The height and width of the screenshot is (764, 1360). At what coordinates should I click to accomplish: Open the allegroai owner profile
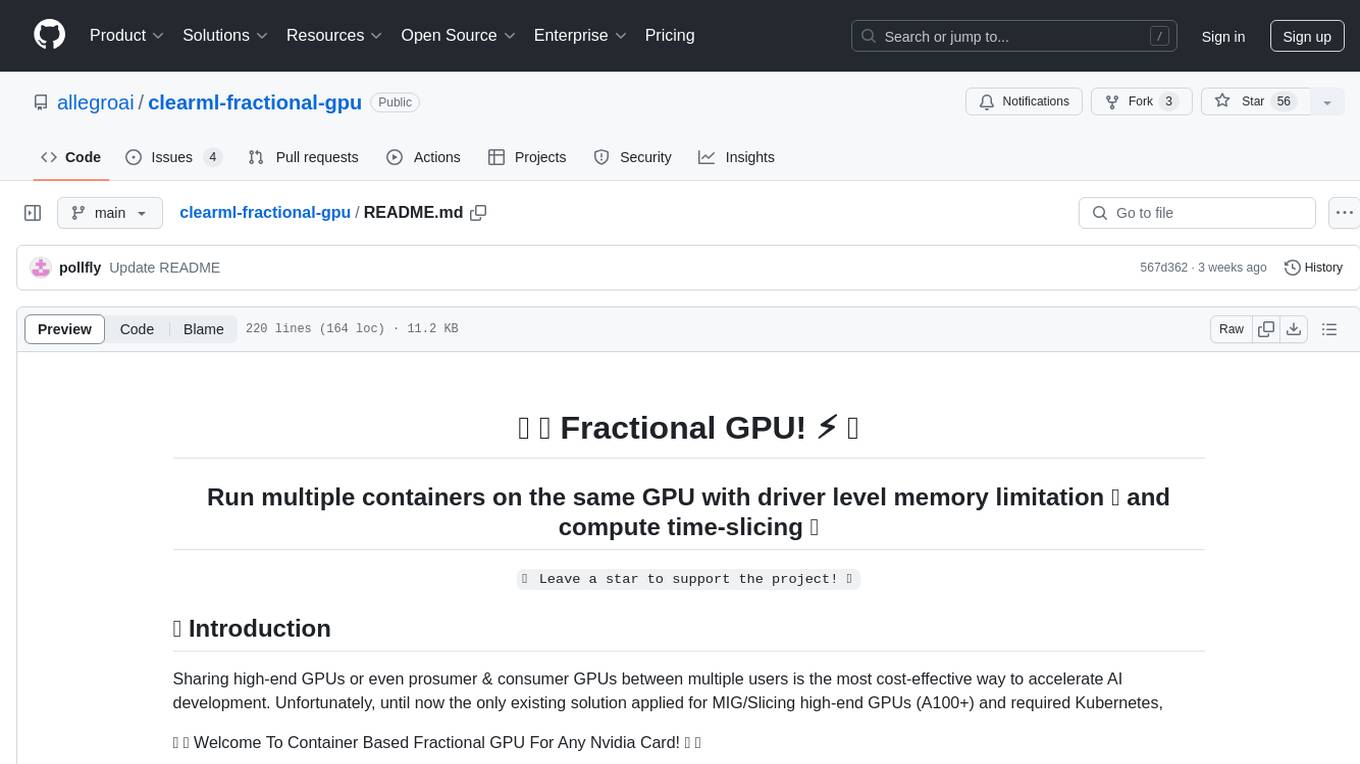96,102
